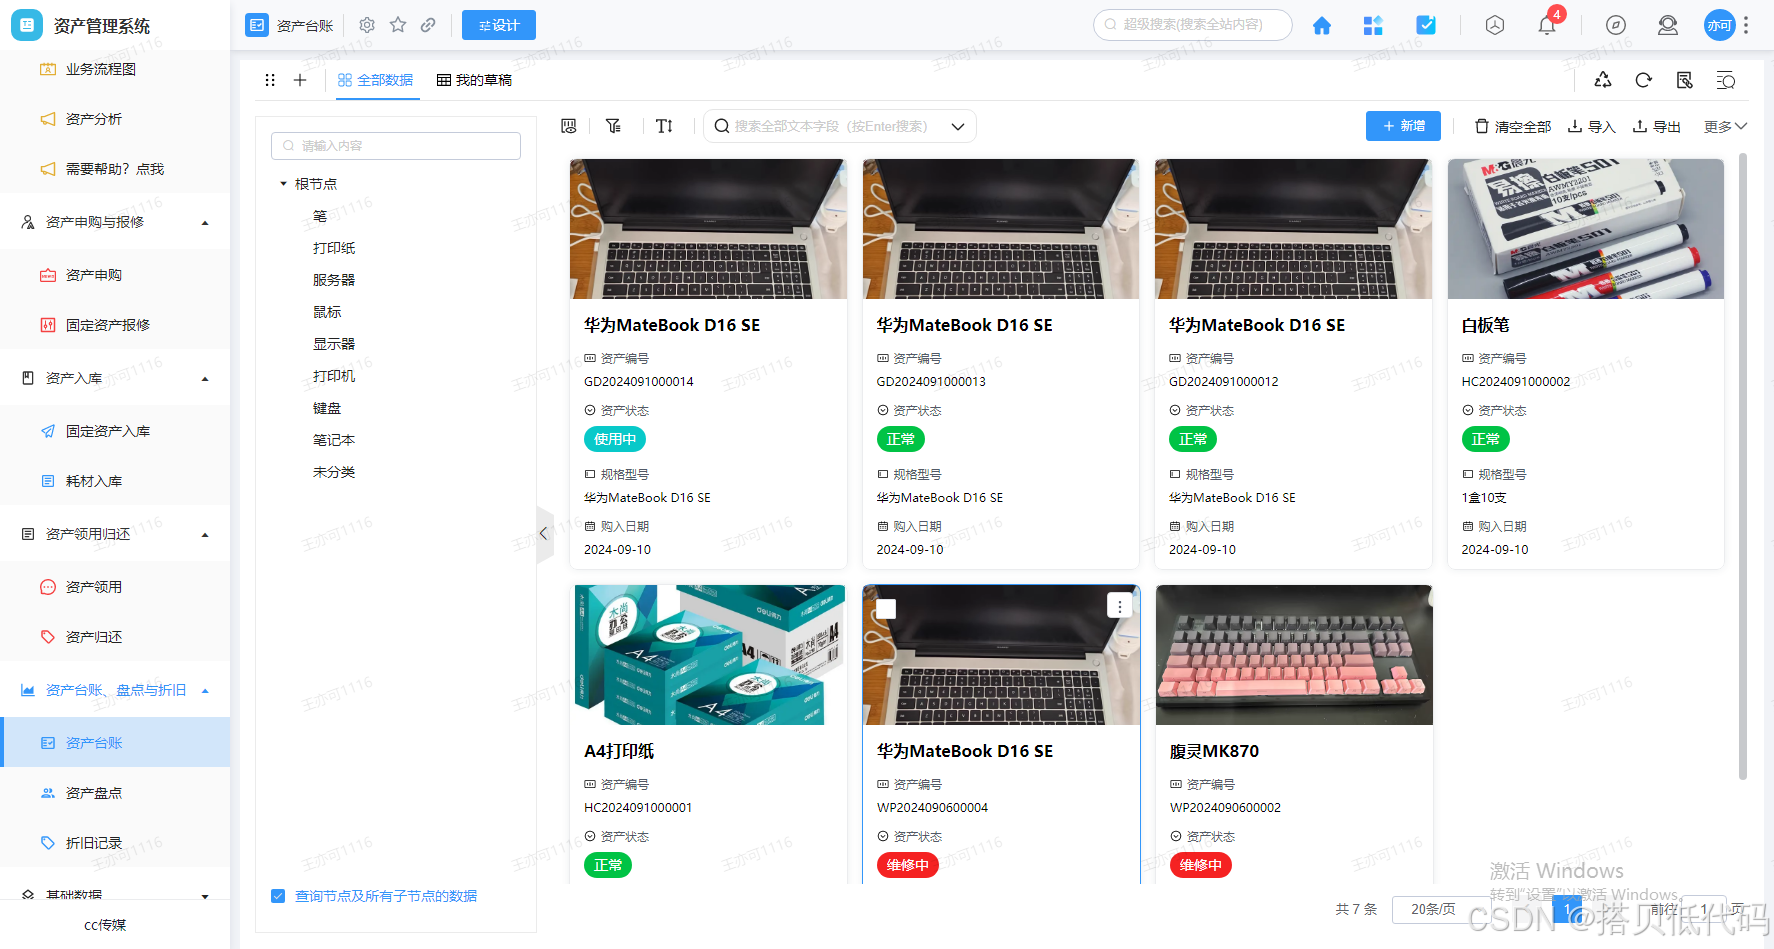Click the 资产申购 sidebar icon
This screenshot has height=949, width=1774.
point(48,275)
